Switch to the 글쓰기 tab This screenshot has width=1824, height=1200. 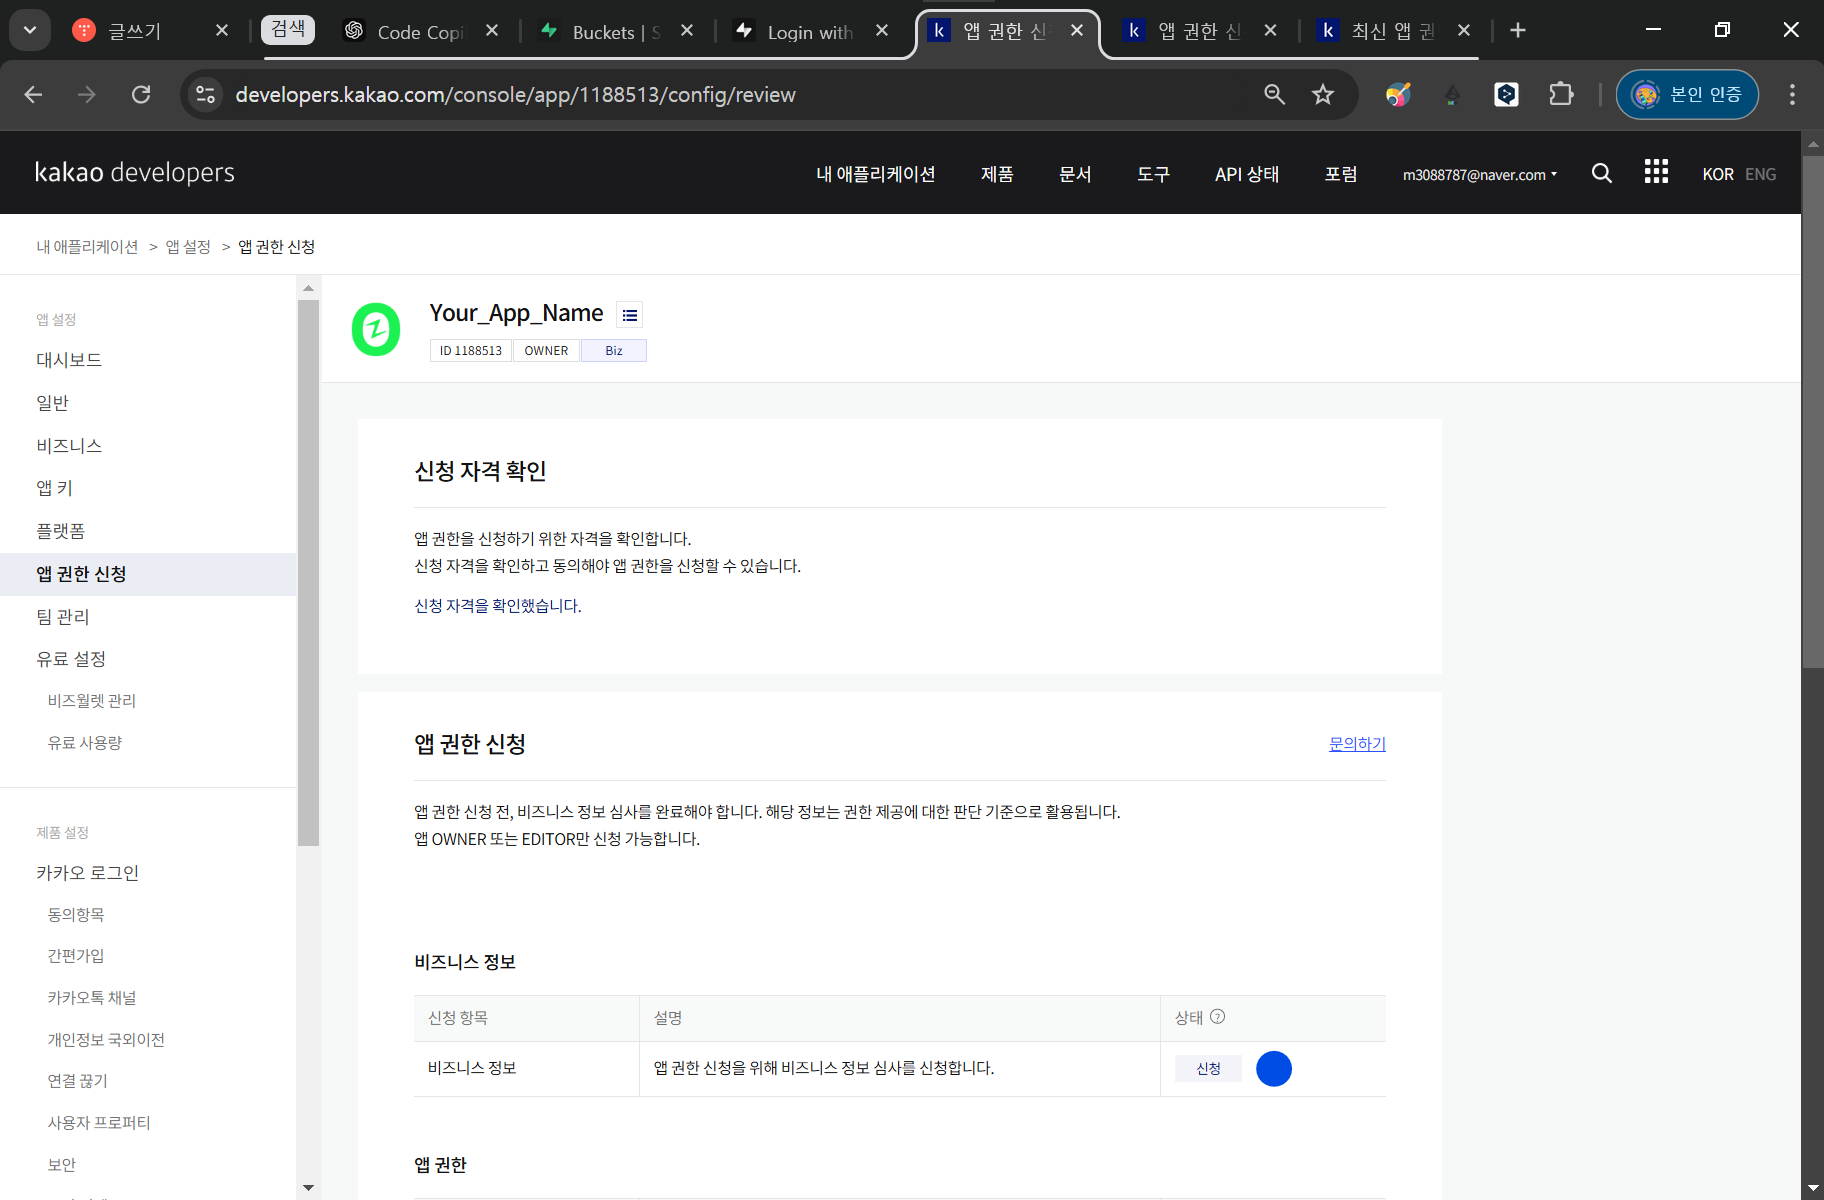133,31
